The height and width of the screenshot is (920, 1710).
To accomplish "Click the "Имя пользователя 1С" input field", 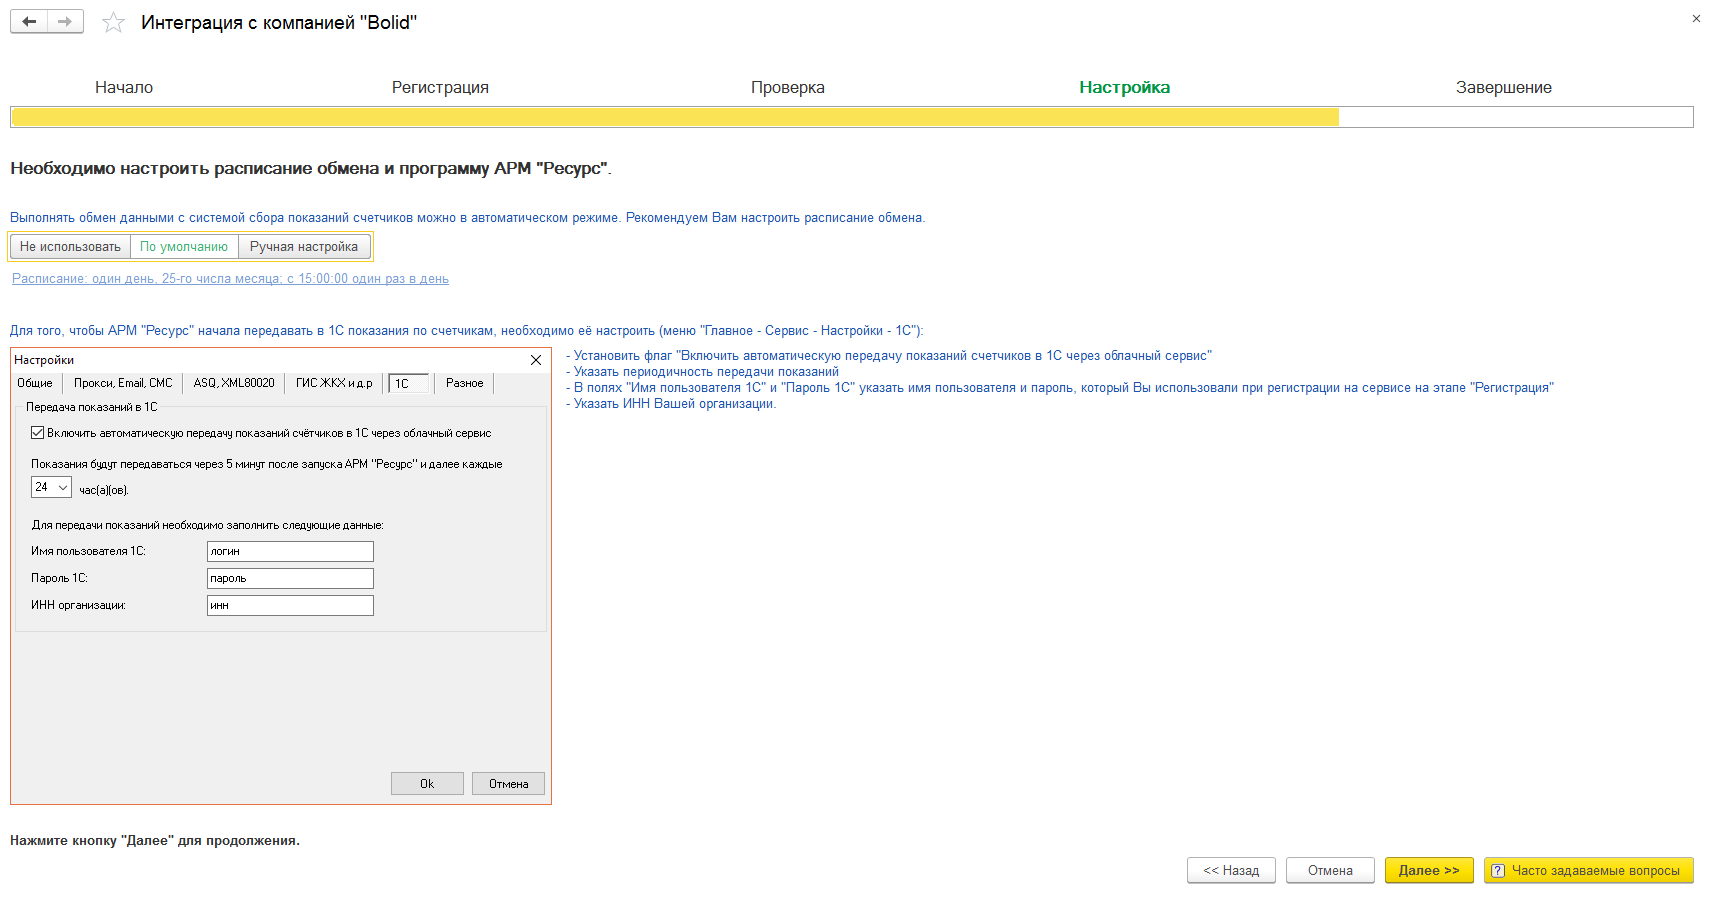I will tap(290, 551).
